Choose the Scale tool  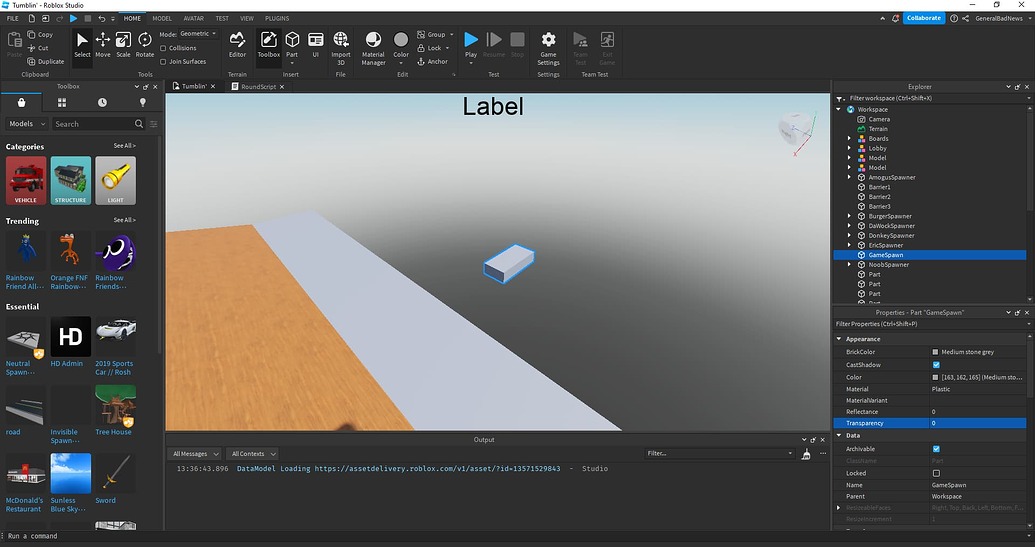point(123,45)
